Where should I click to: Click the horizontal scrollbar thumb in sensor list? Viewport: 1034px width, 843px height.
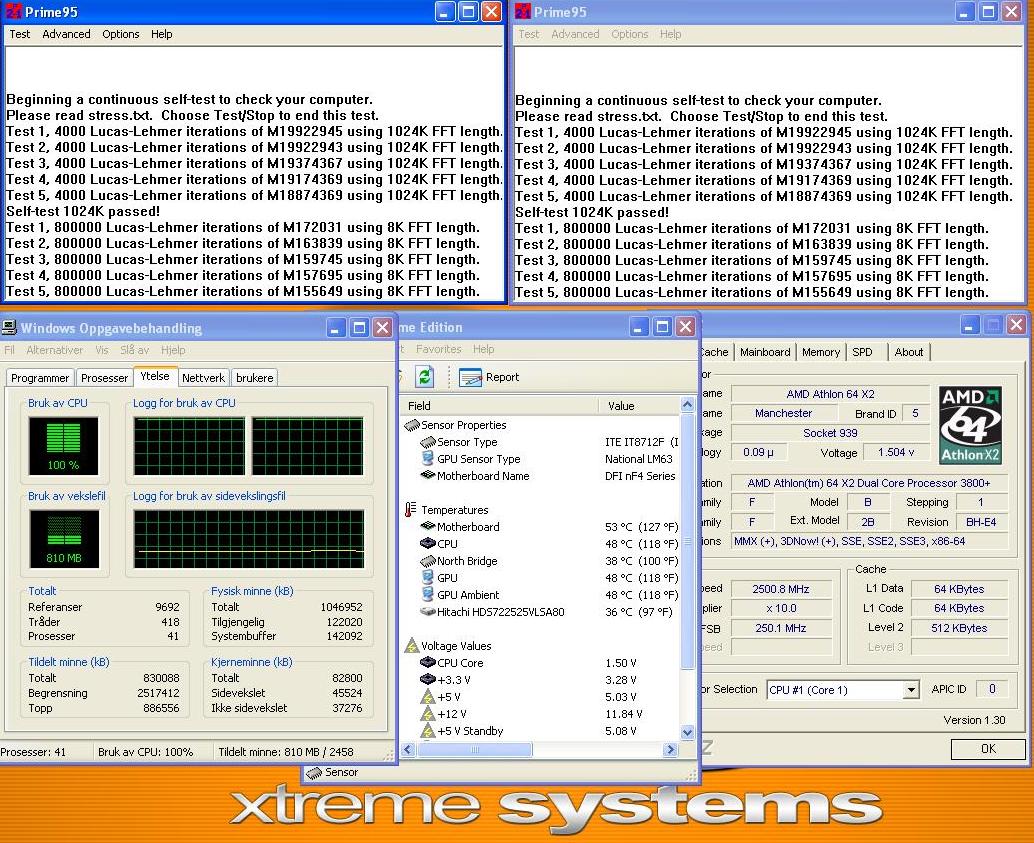pos(474,749)
